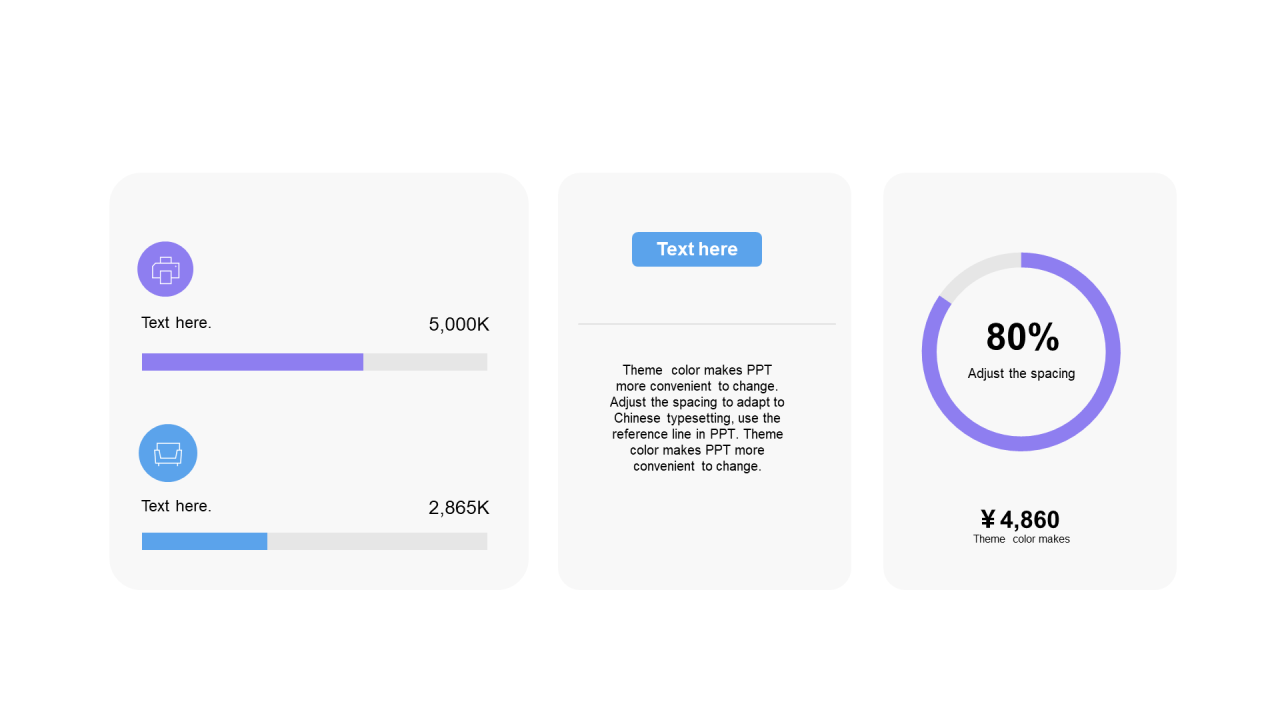Click the blue "Text here" button
The height and width of the screenshot is (720, 1280).
pyautogui.click(x=697, y=249)
